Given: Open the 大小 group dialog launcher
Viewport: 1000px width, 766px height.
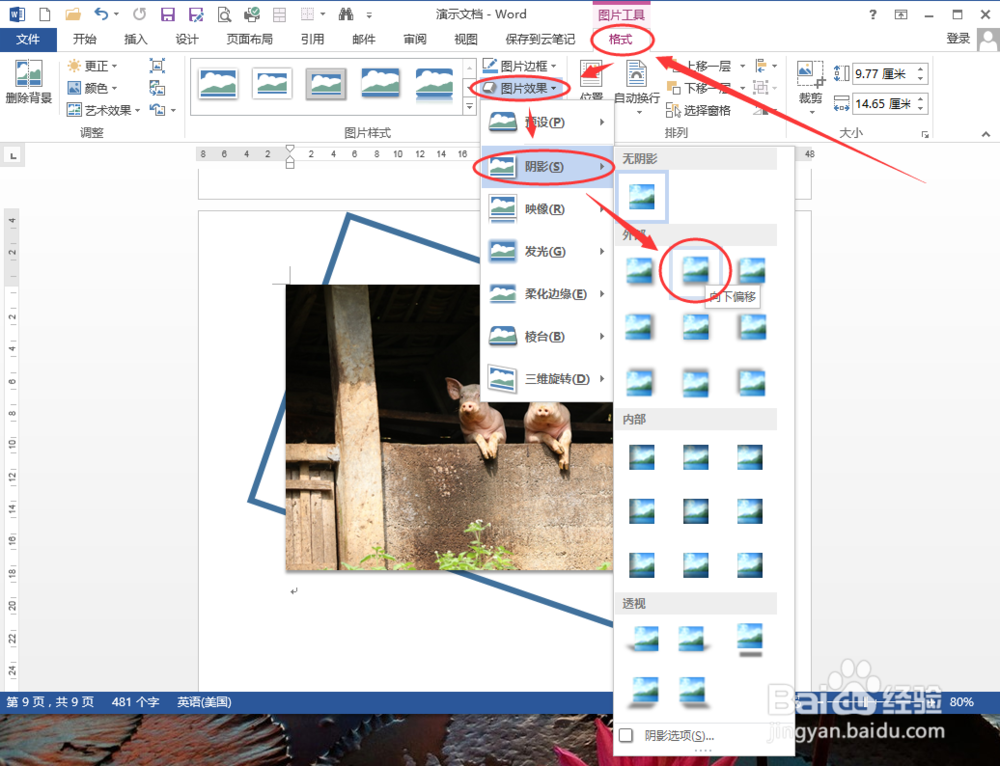Looking at the screenshot, I should click(924, 134).
